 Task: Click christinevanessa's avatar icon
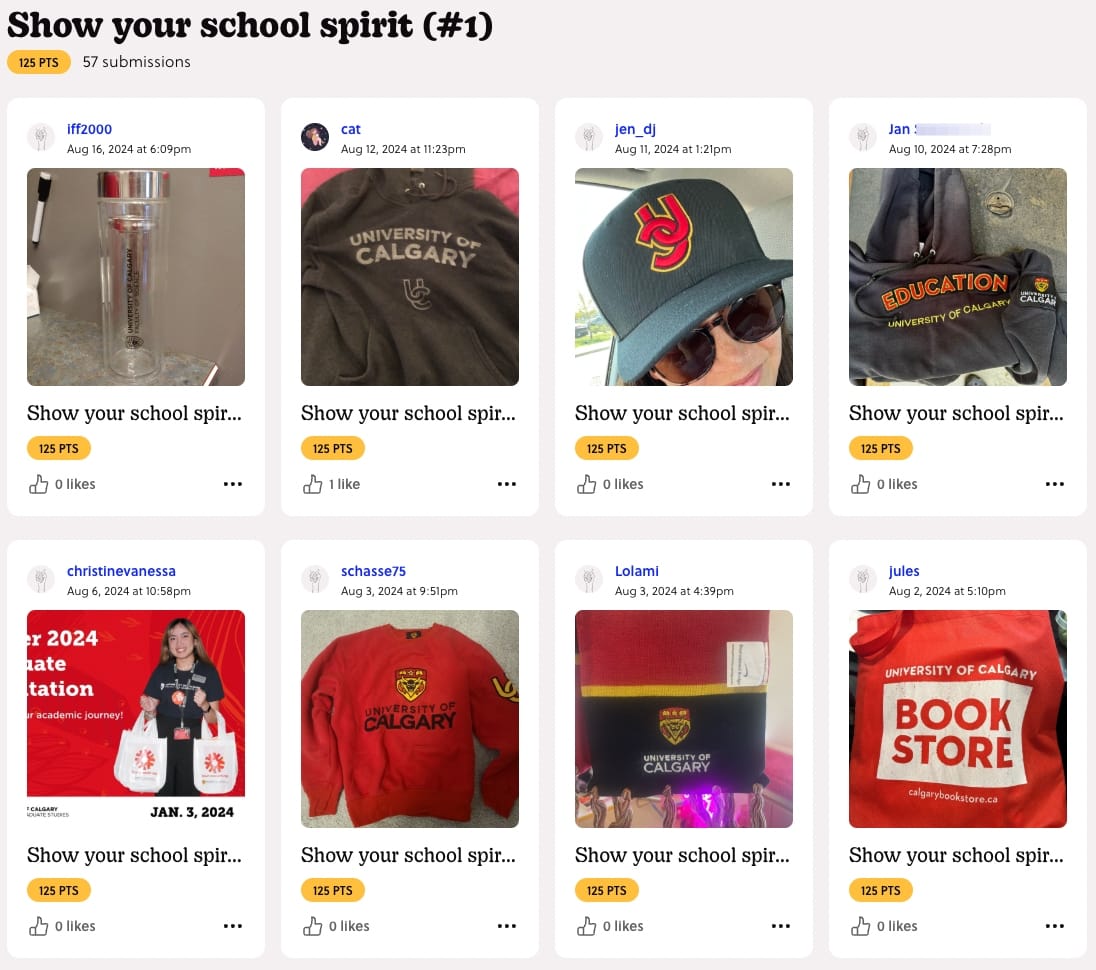pyautogui.click(x=41, y=579)
